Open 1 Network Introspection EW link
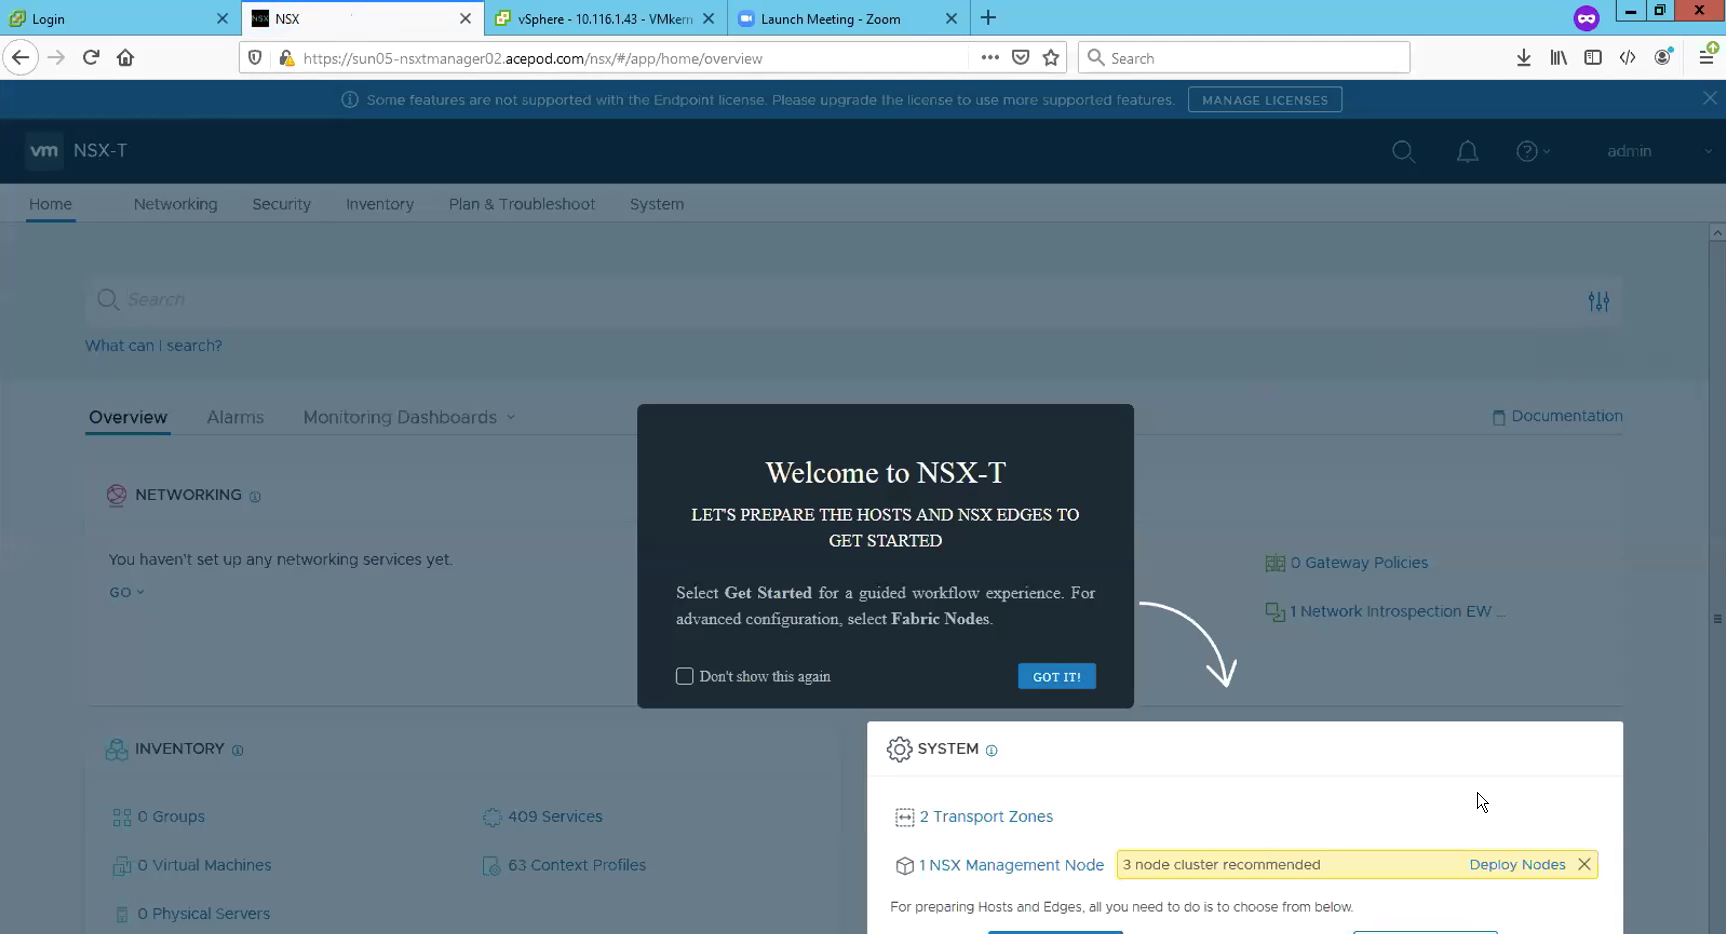The height and width of the screenshot is (934, 1726). tap(1397, 611)
